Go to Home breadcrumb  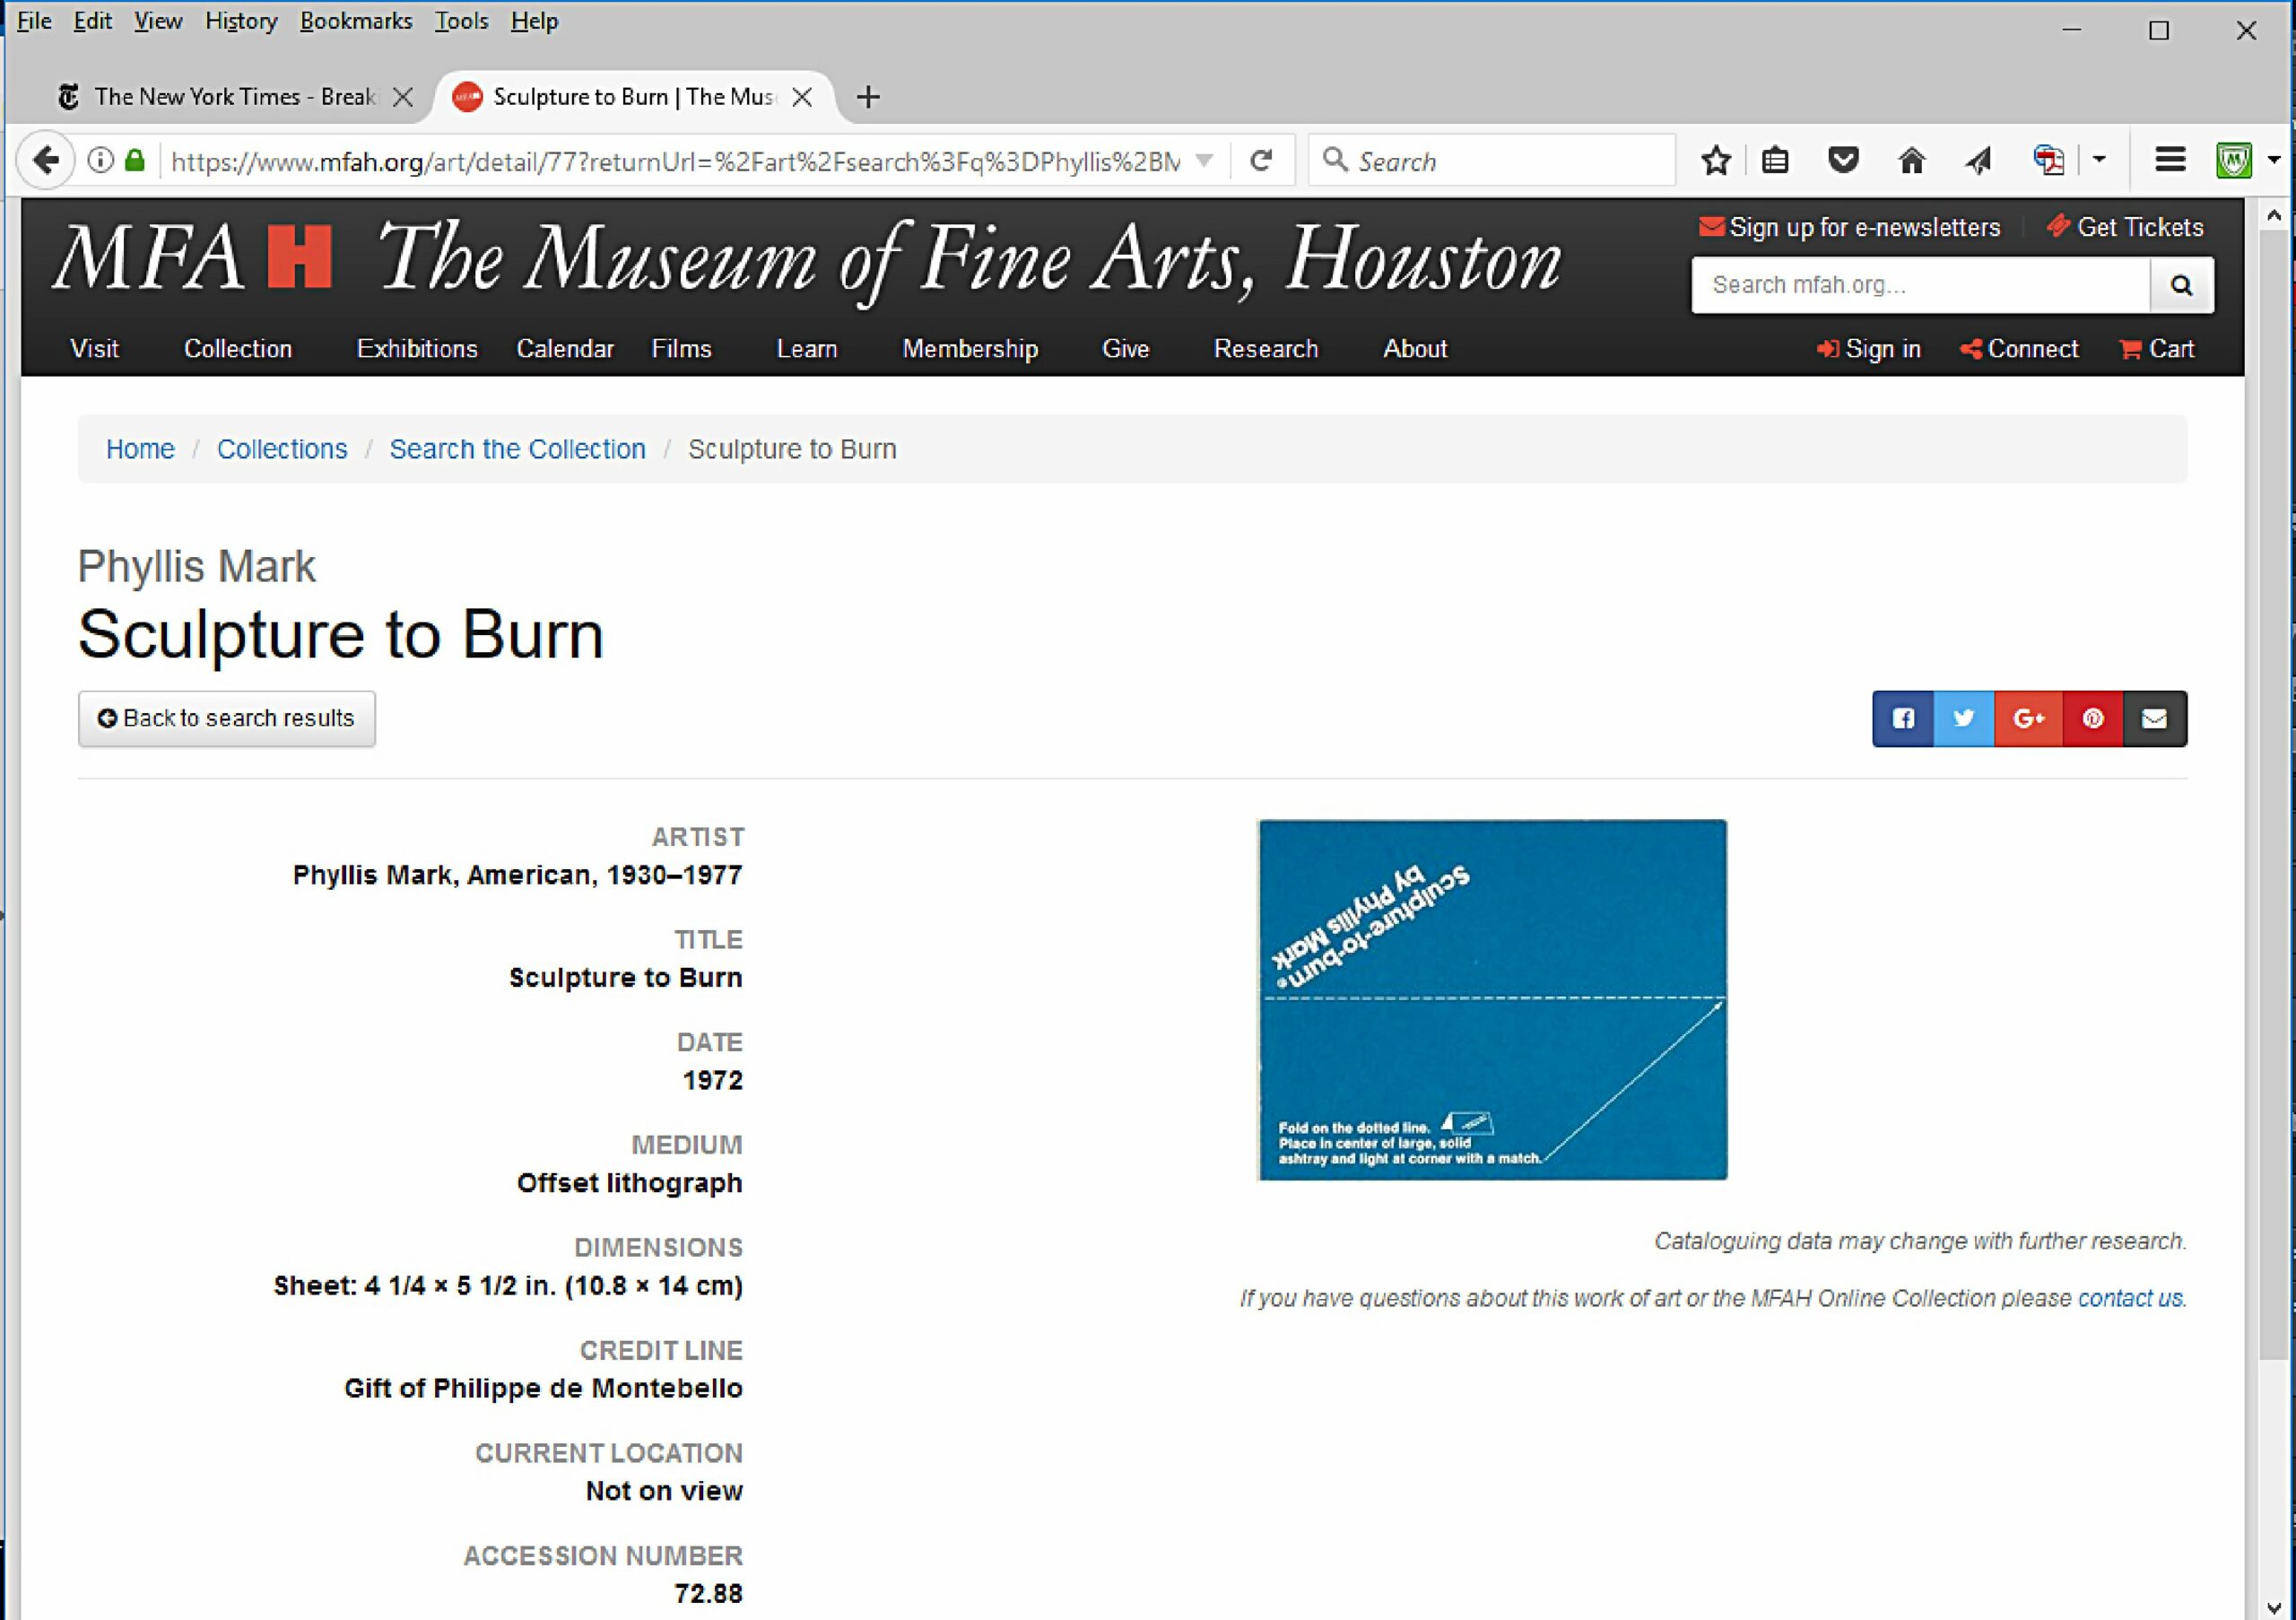tap(140, 449)
